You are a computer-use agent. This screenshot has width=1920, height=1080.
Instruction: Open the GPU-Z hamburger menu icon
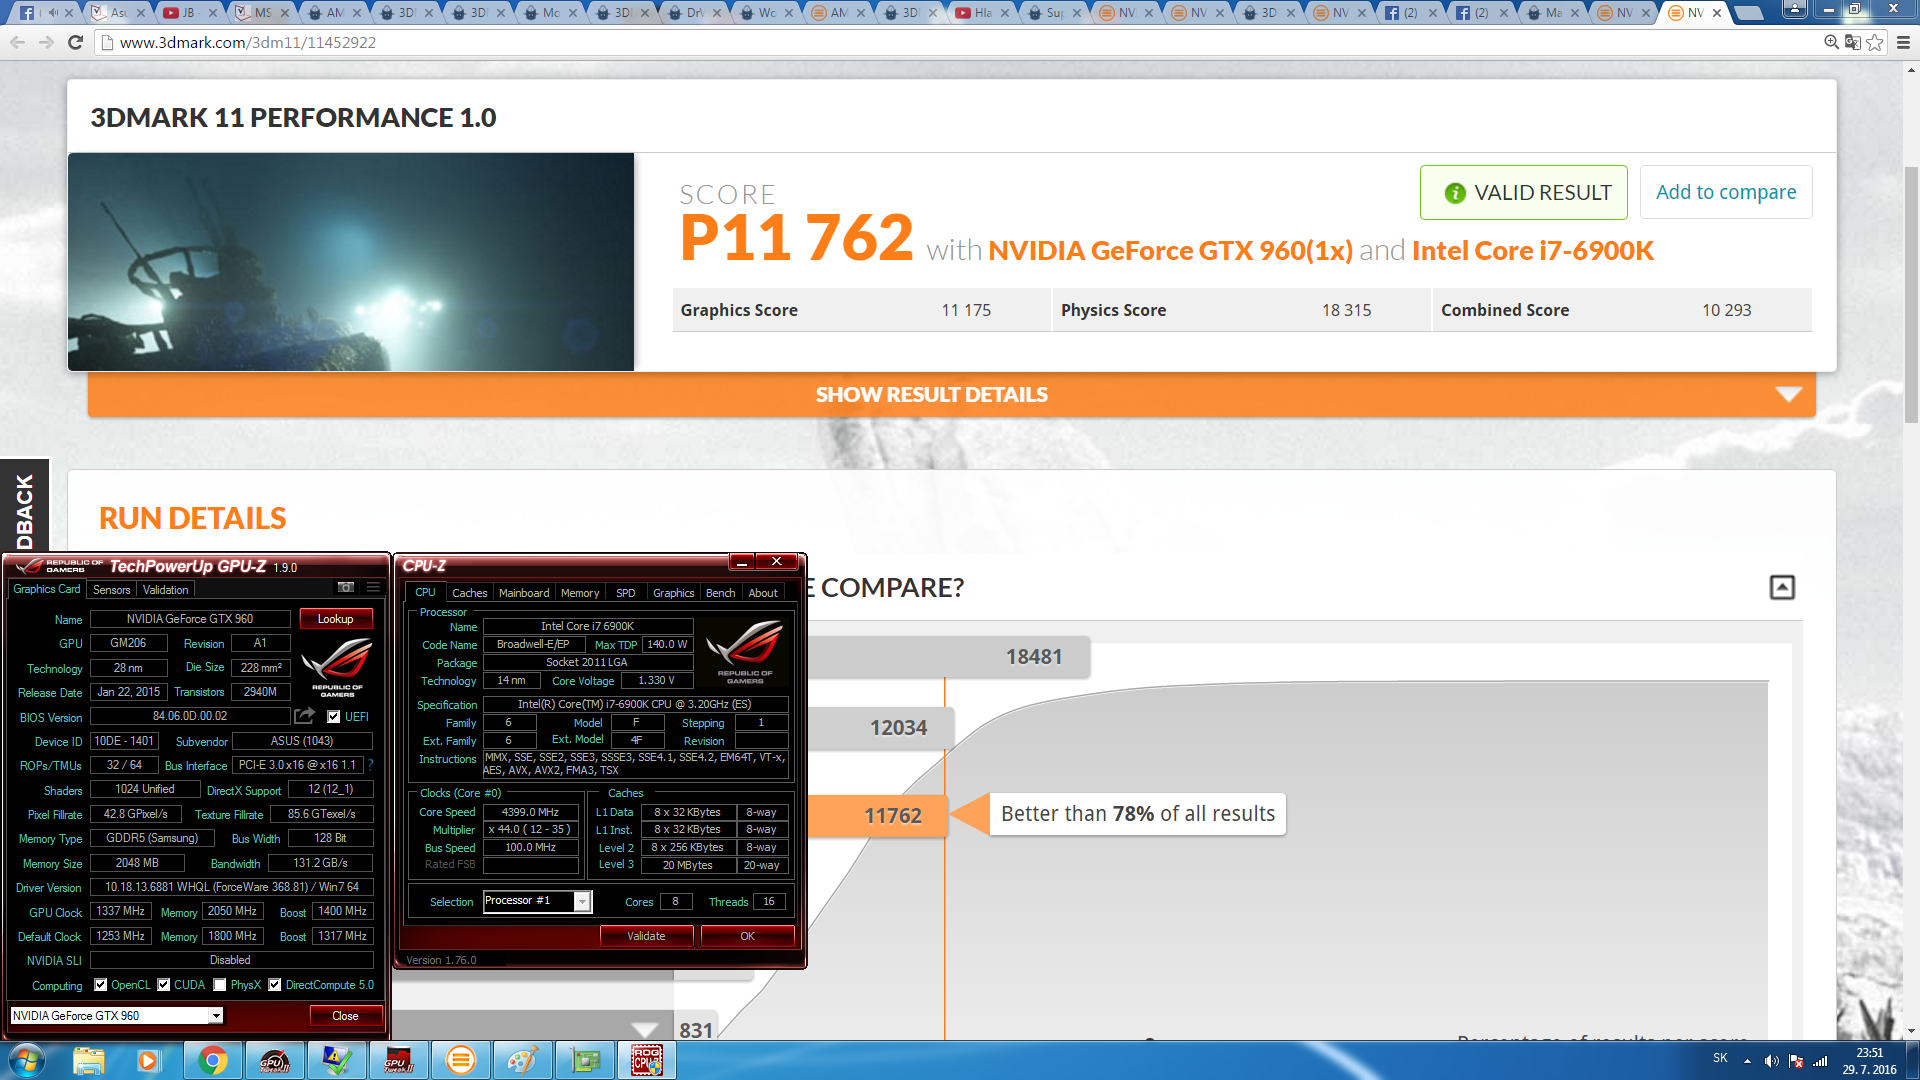pyautogui.click(x=373, y=588)
